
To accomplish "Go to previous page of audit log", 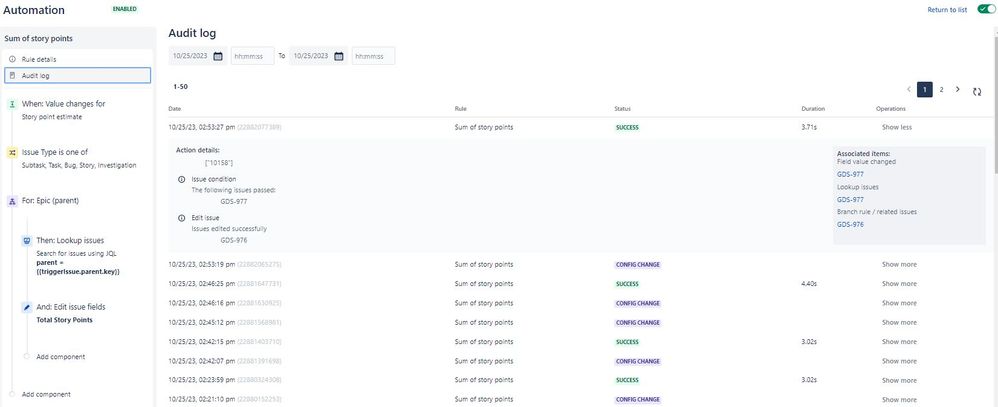I will coord(908,90).
